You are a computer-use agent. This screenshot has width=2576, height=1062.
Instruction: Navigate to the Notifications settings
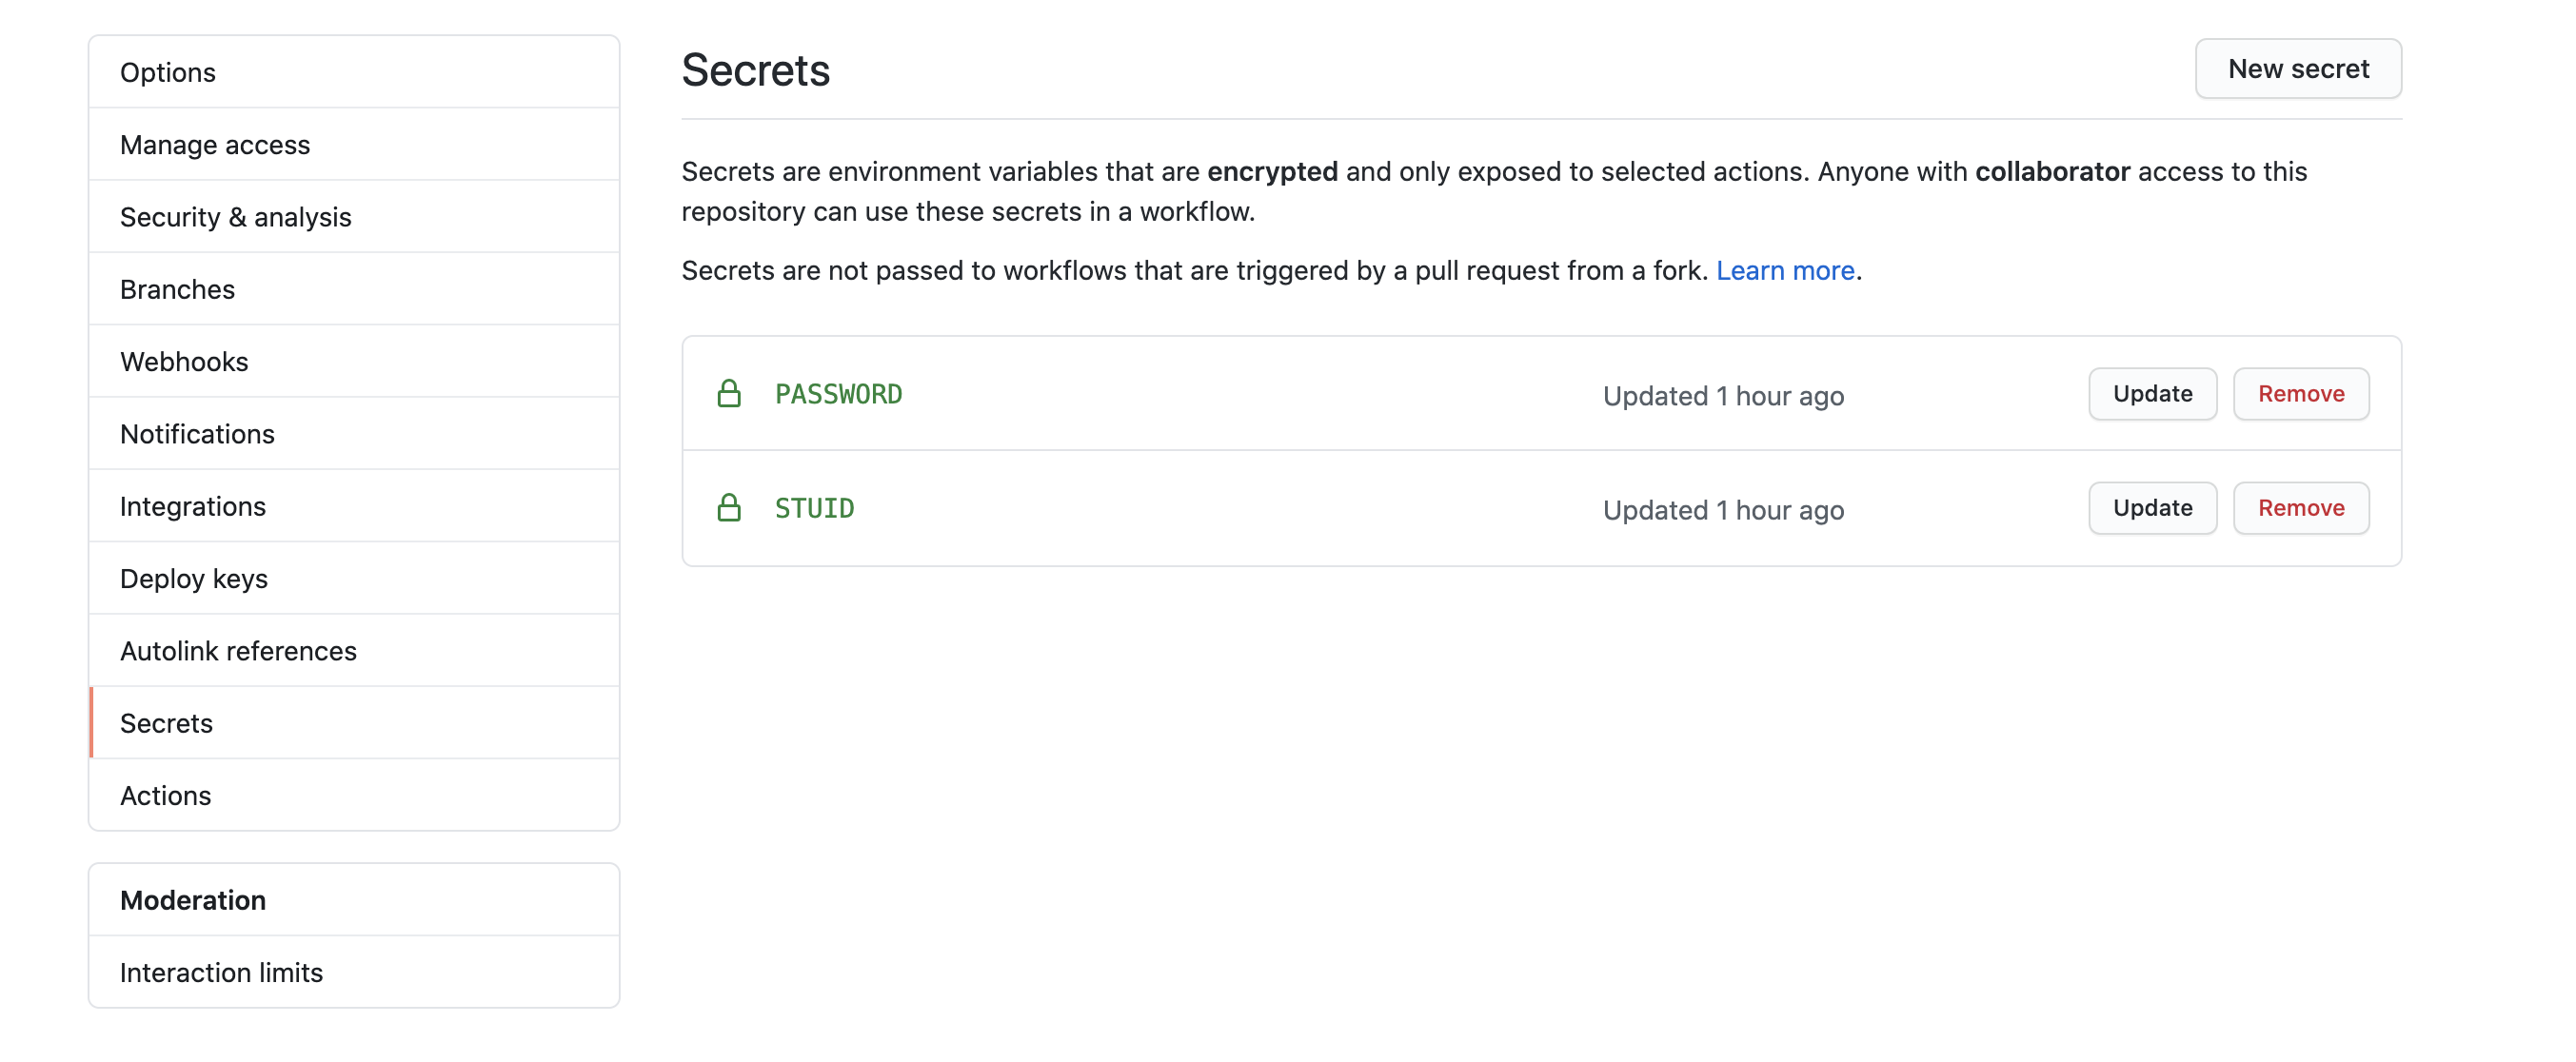click(x=197, y=434)
